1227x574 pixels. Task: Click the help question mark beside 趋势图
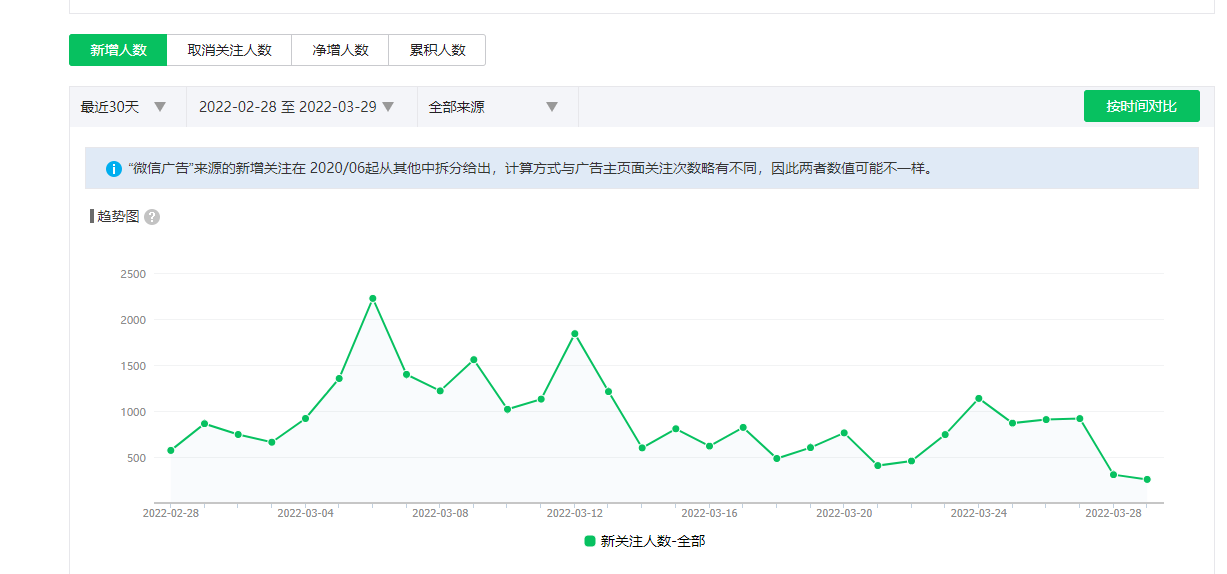click(x=152, y=217)
